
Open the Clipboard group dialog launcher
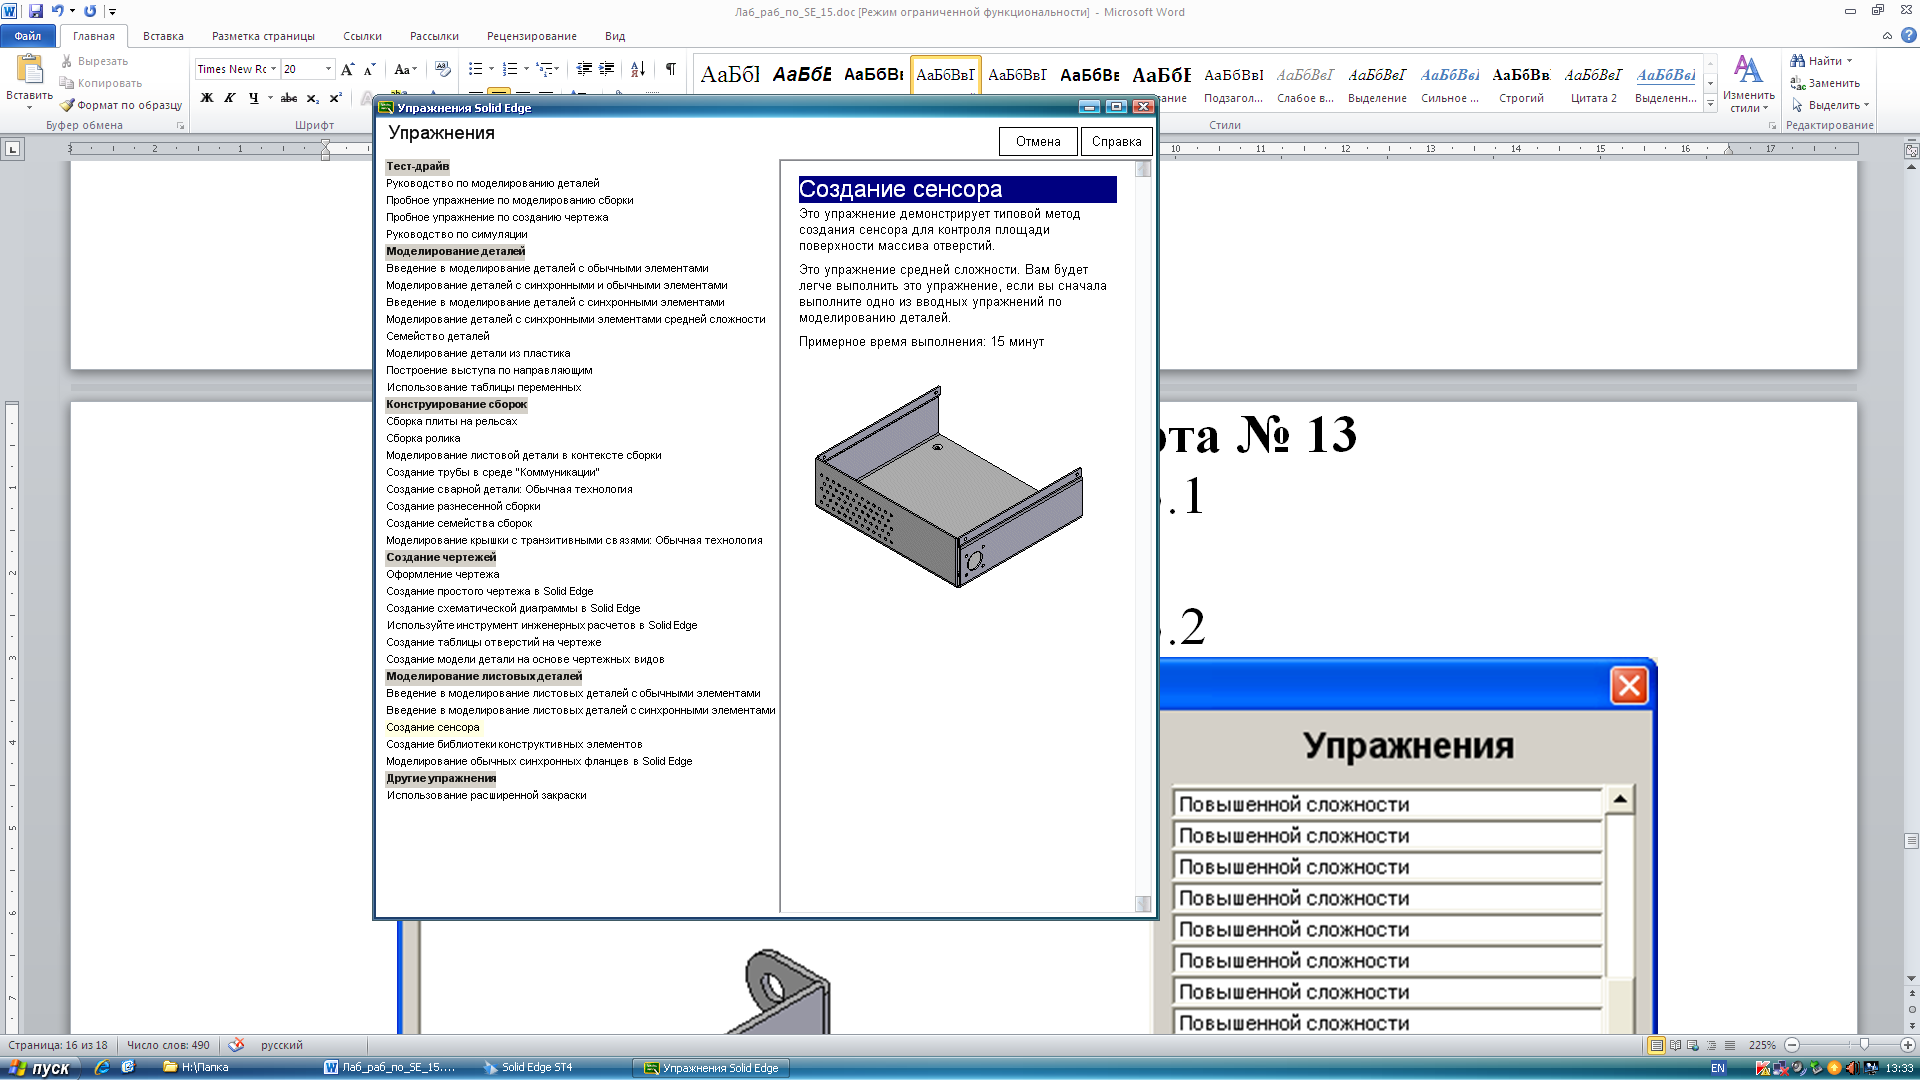pyautogui.click(x=180, y=126)
